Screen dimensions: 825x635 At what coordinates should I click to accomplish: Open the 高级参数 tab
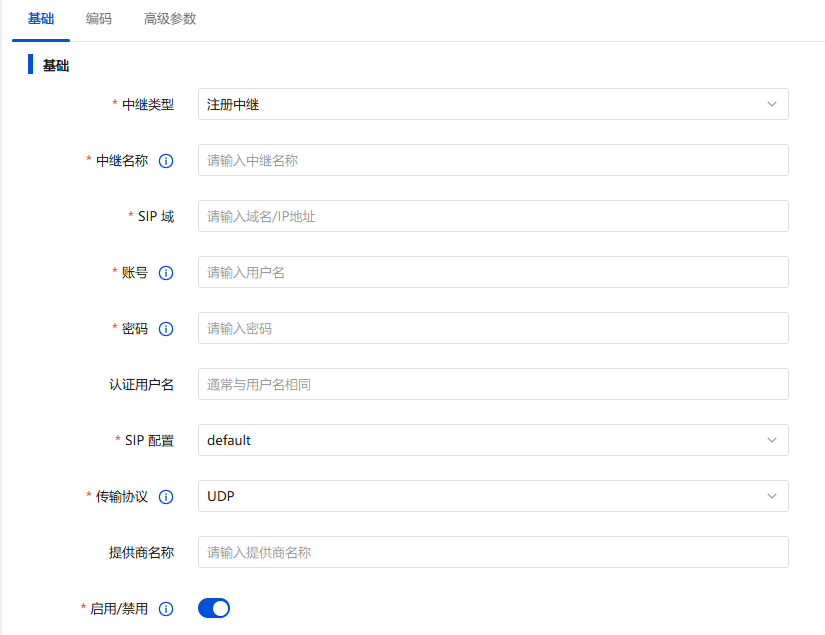pyautogui.click(x=170, y=19)
